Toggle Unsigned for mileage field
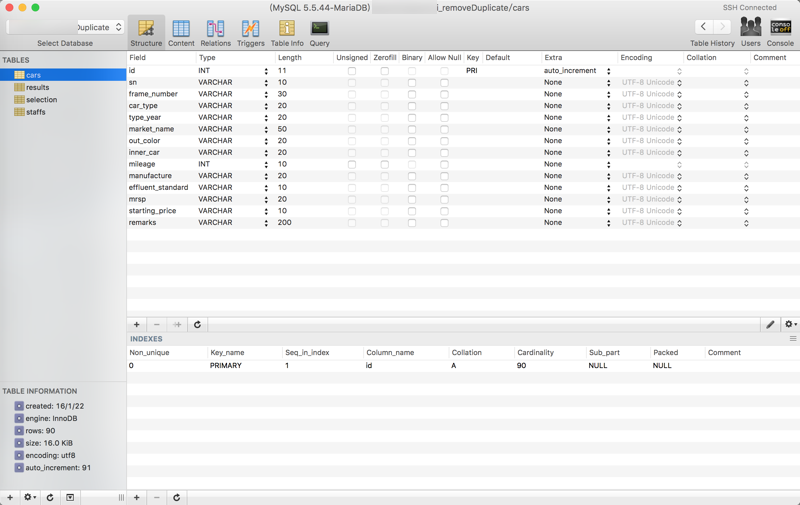Viewport: 800px width, 505px height. pyautogui.click(x=352, y=164)
